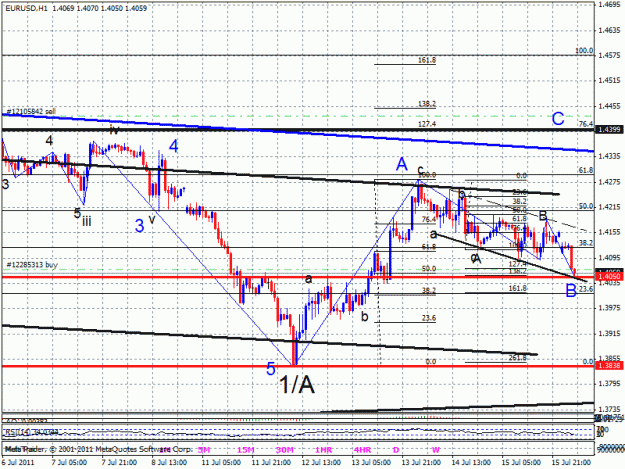Click the black 1.4399 price tag
Image resolution: width=625 pixels, height=469 pixels.
click(609, 130)
